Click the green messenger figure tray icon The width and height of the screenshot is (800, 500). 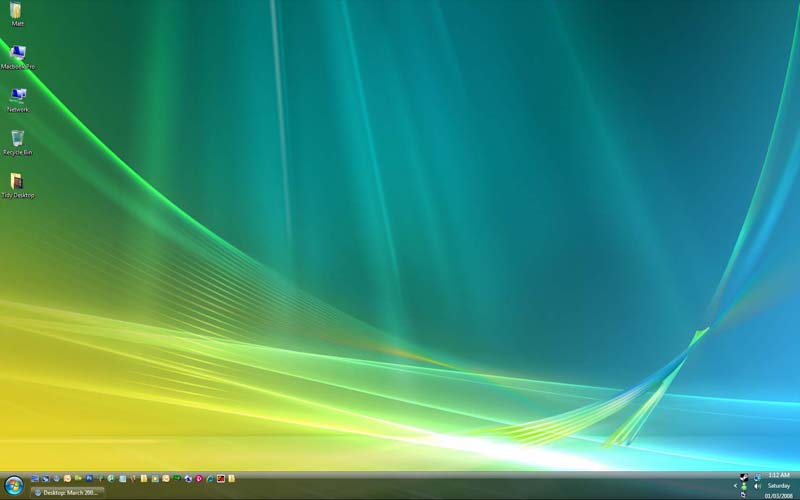pyautogui.click(x=744, y=486)
